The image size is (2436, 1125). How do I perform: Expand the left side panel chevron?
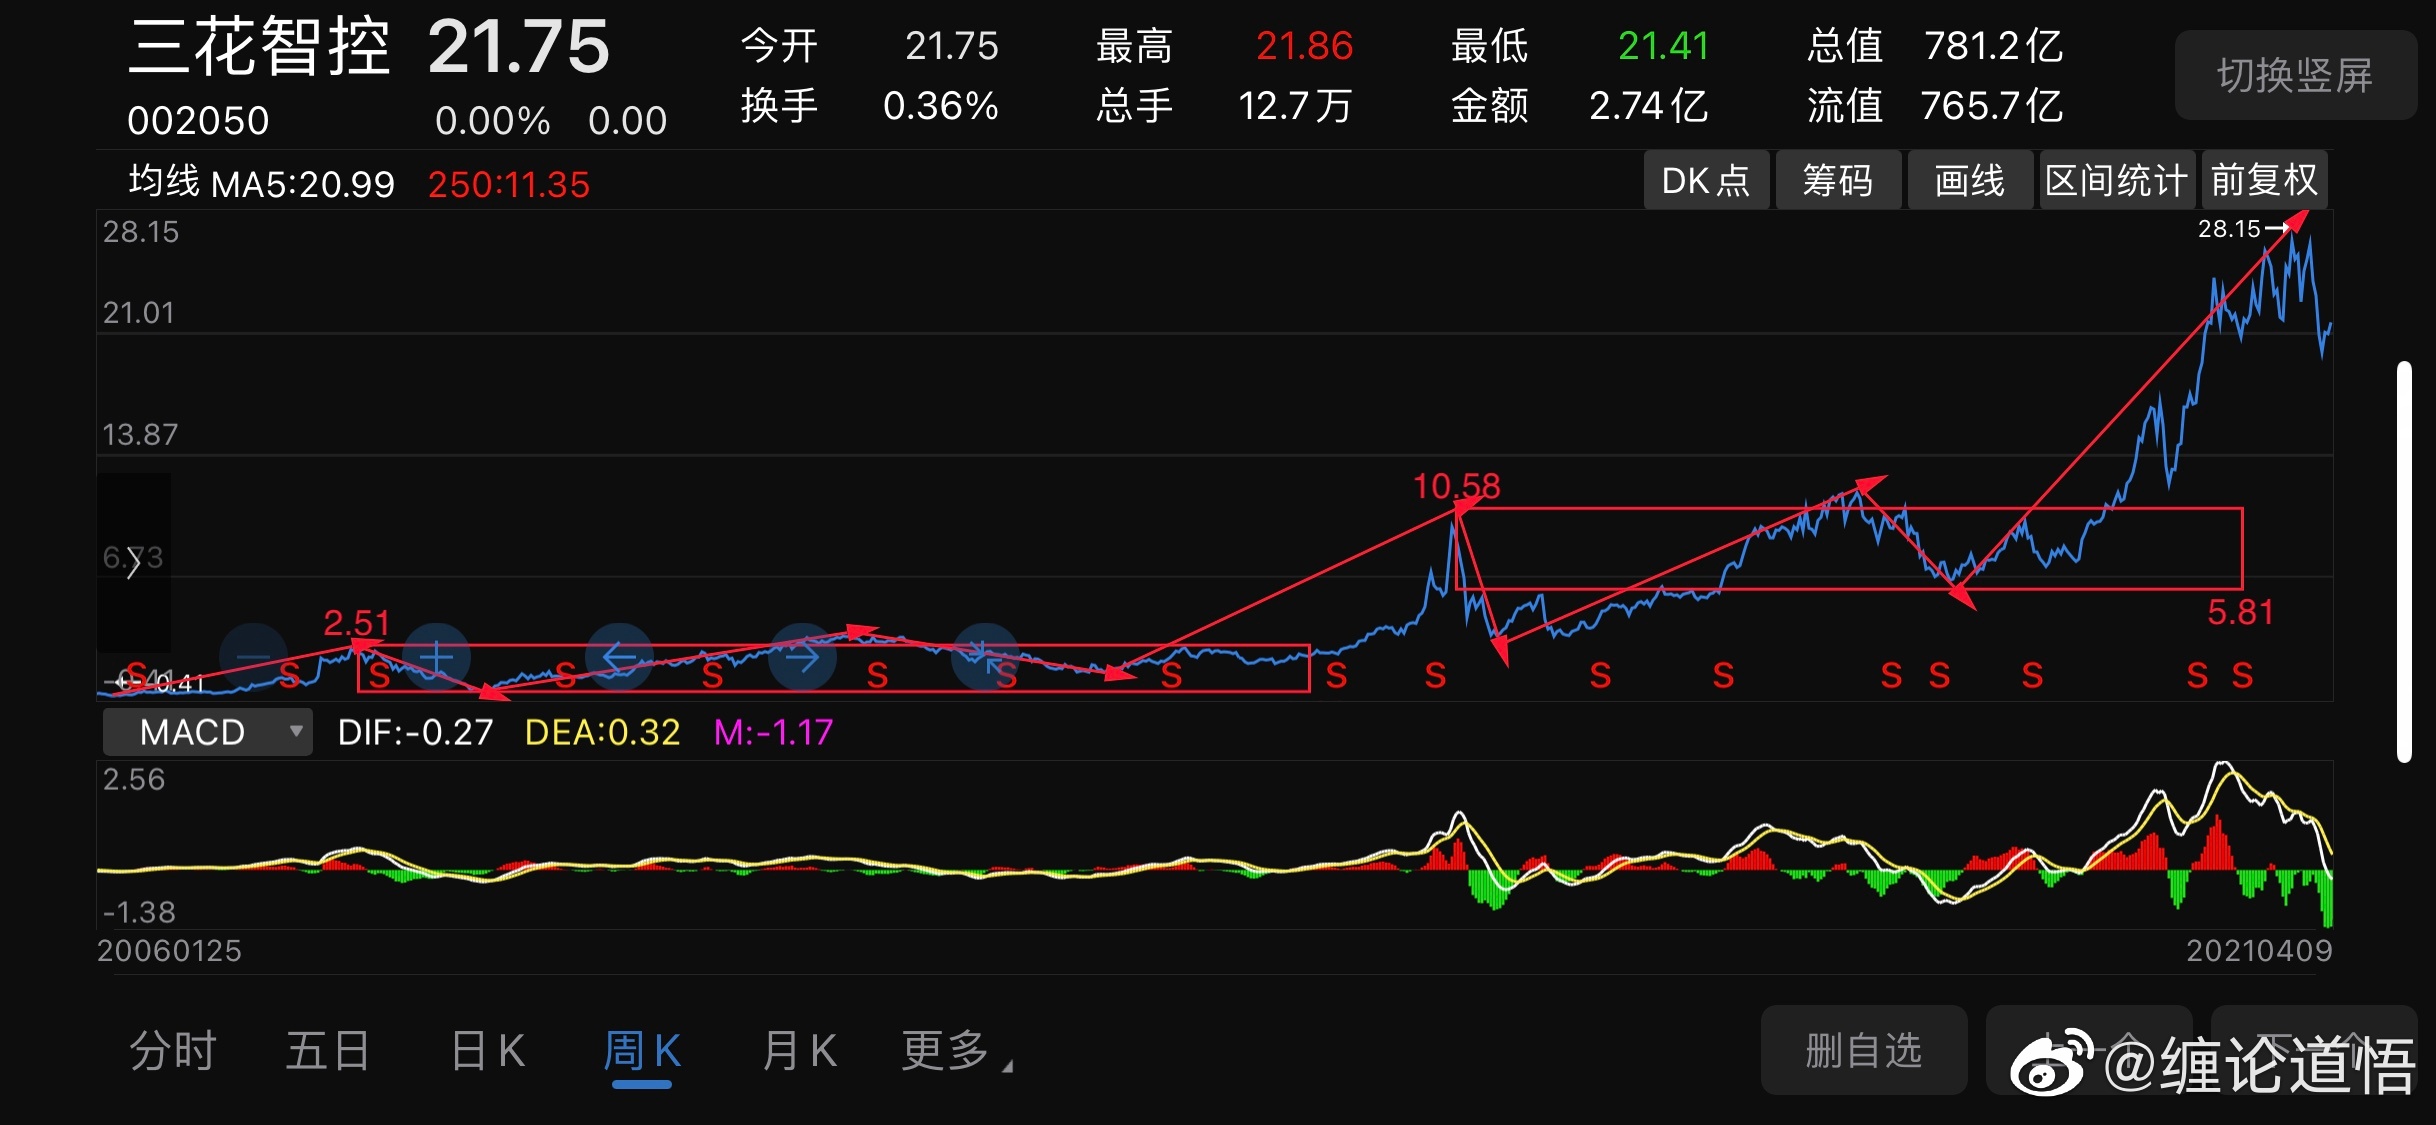tap(133, 562)
